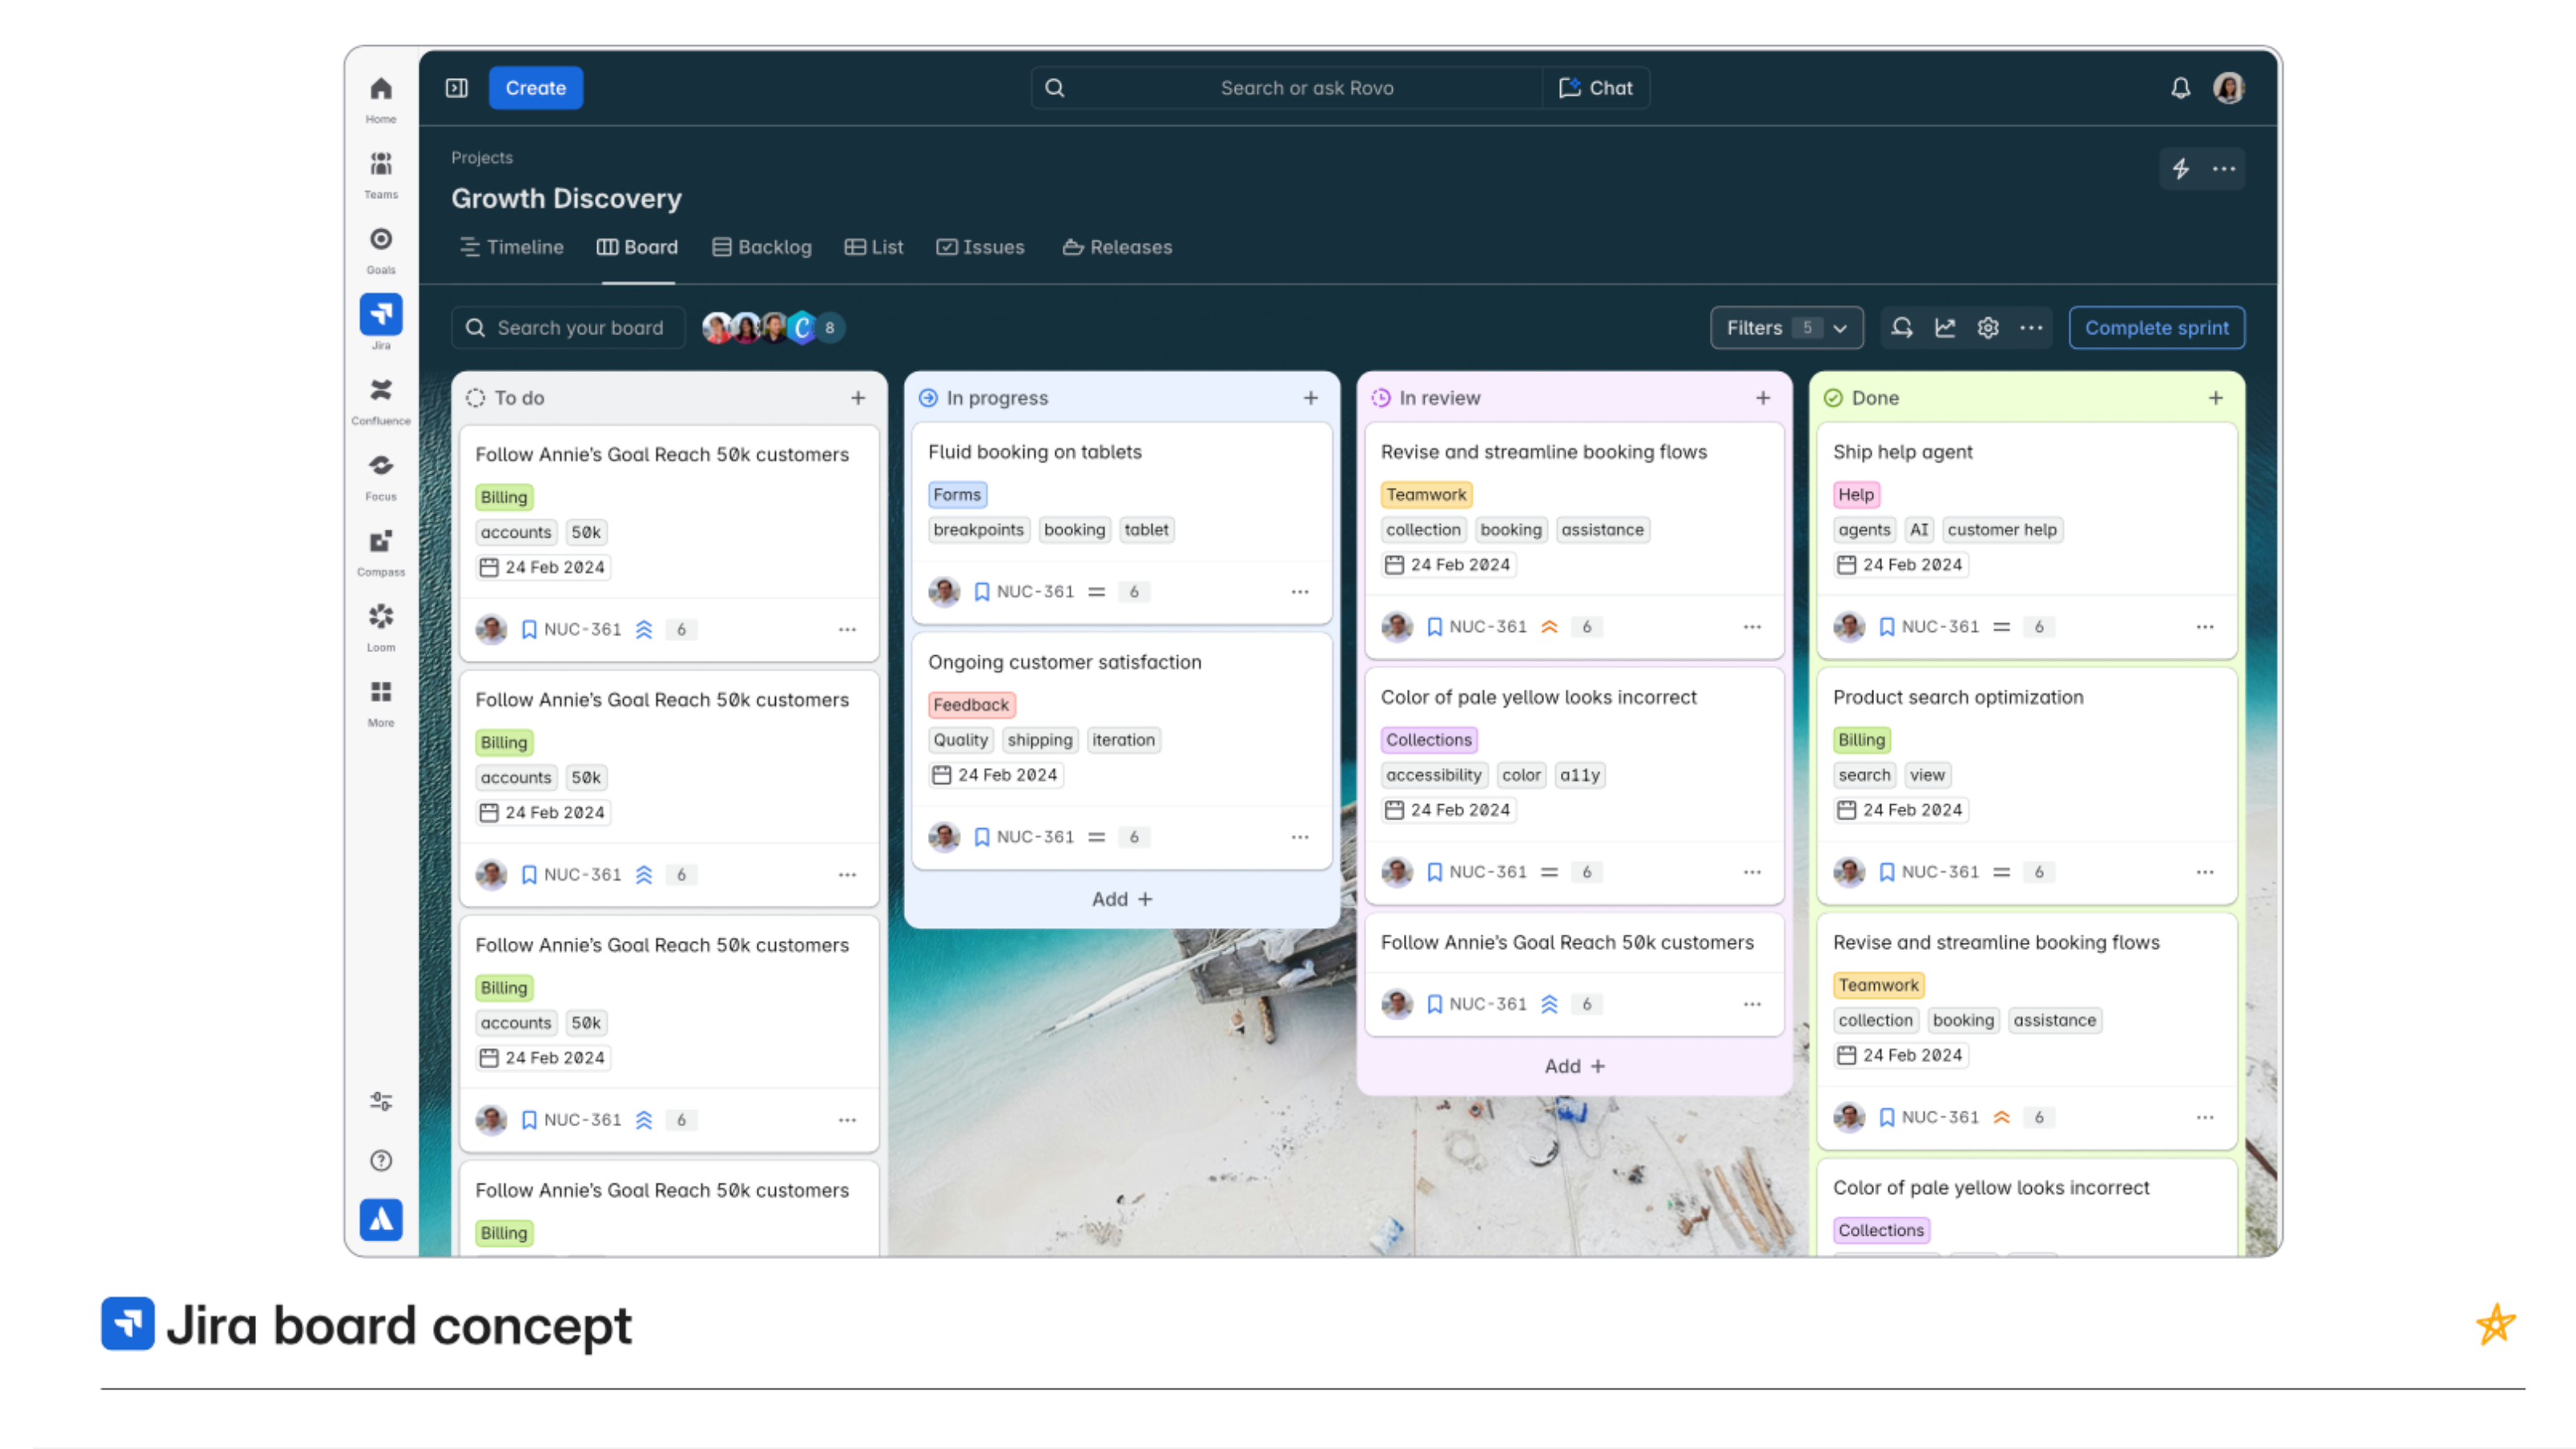Switch to the List tab
Screen dimensions: 2576x1449
click(x=874, y=247)
